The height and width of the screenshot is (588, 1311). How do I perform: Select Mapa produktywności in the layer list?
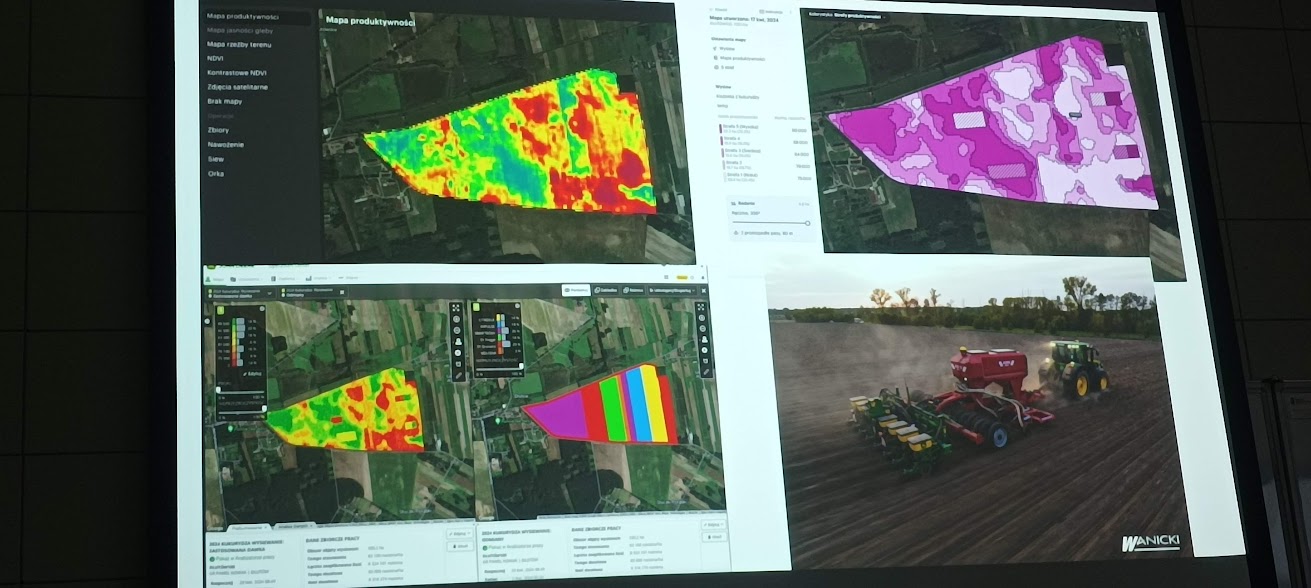pos(242,17)
